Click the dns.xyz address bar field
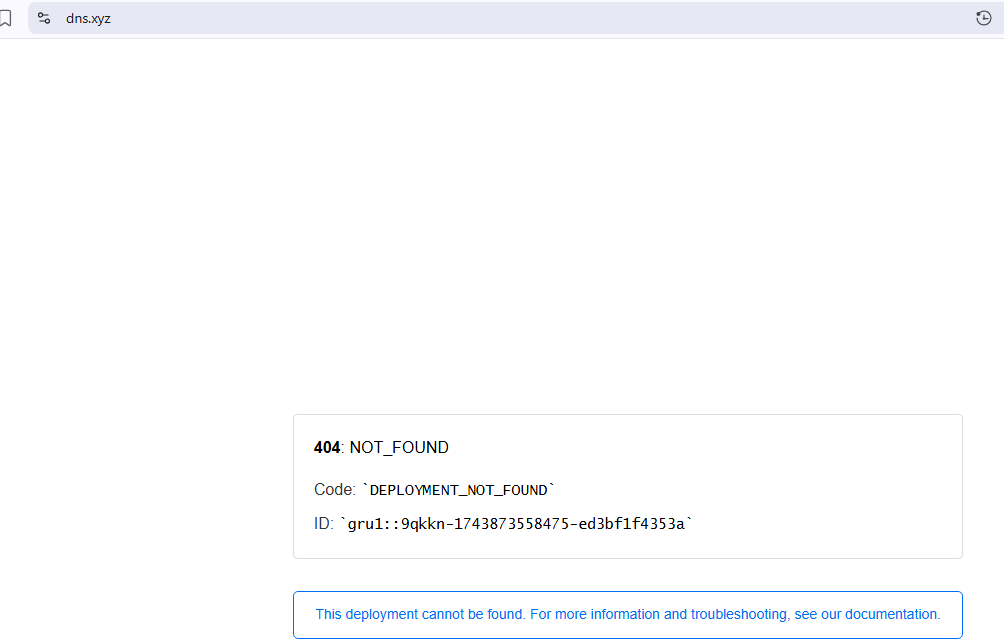 tap(515, 19)
